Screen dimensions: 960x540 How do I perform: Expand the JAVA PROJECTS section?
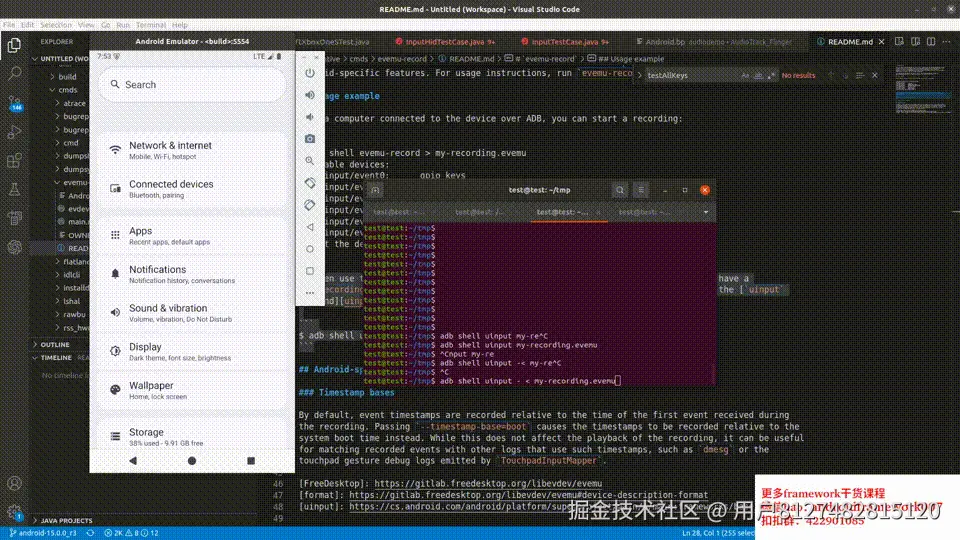[66, 520]
